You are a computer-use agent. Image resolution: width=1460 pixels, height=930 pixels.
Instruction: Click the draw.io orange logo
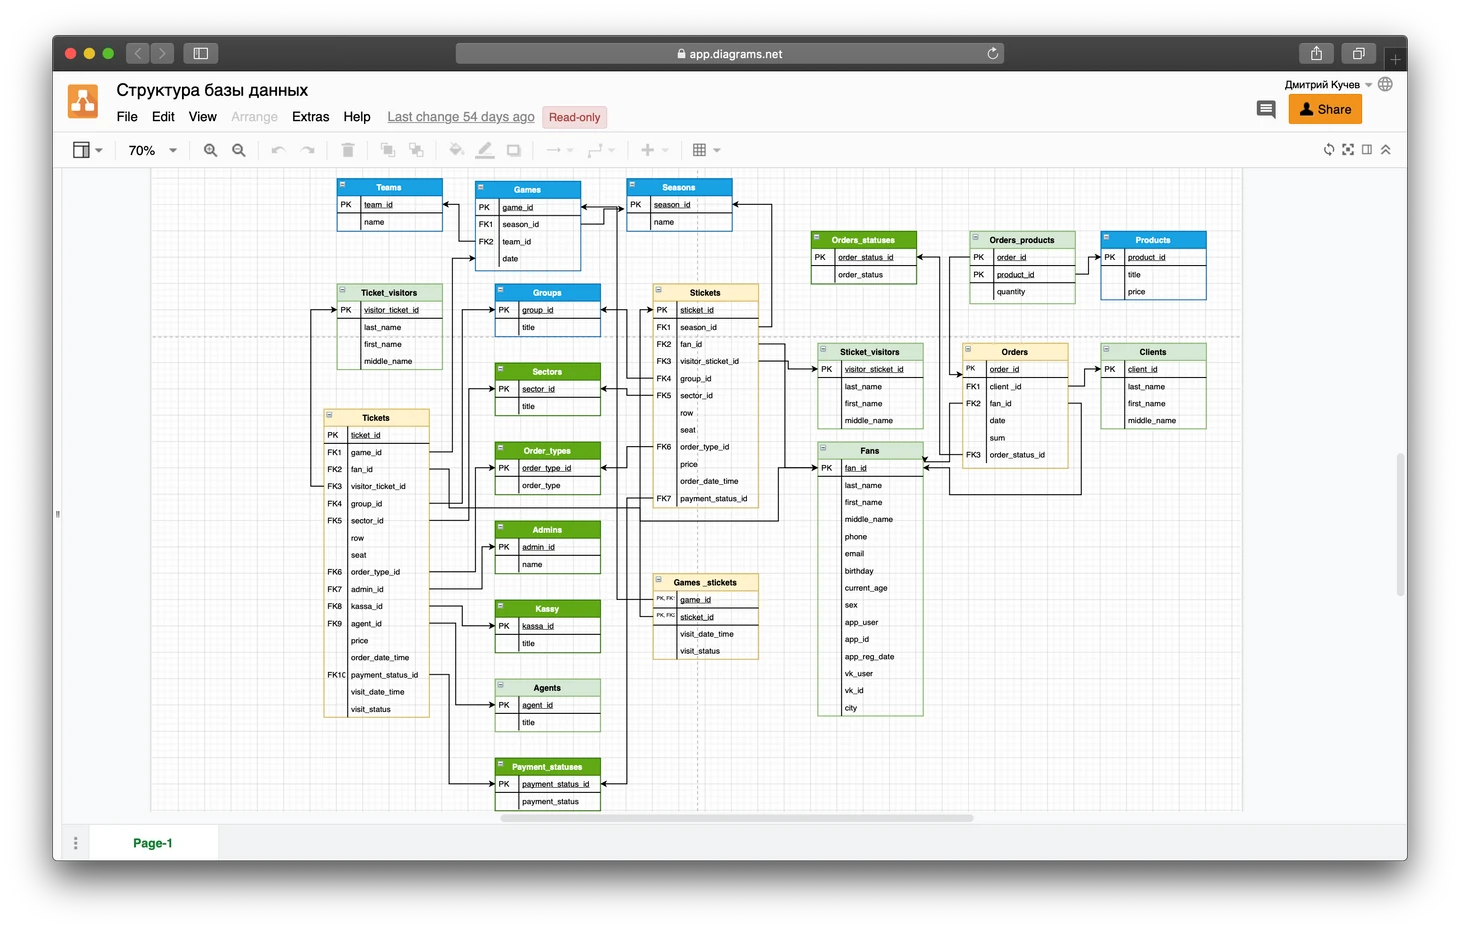click(83, 102)
